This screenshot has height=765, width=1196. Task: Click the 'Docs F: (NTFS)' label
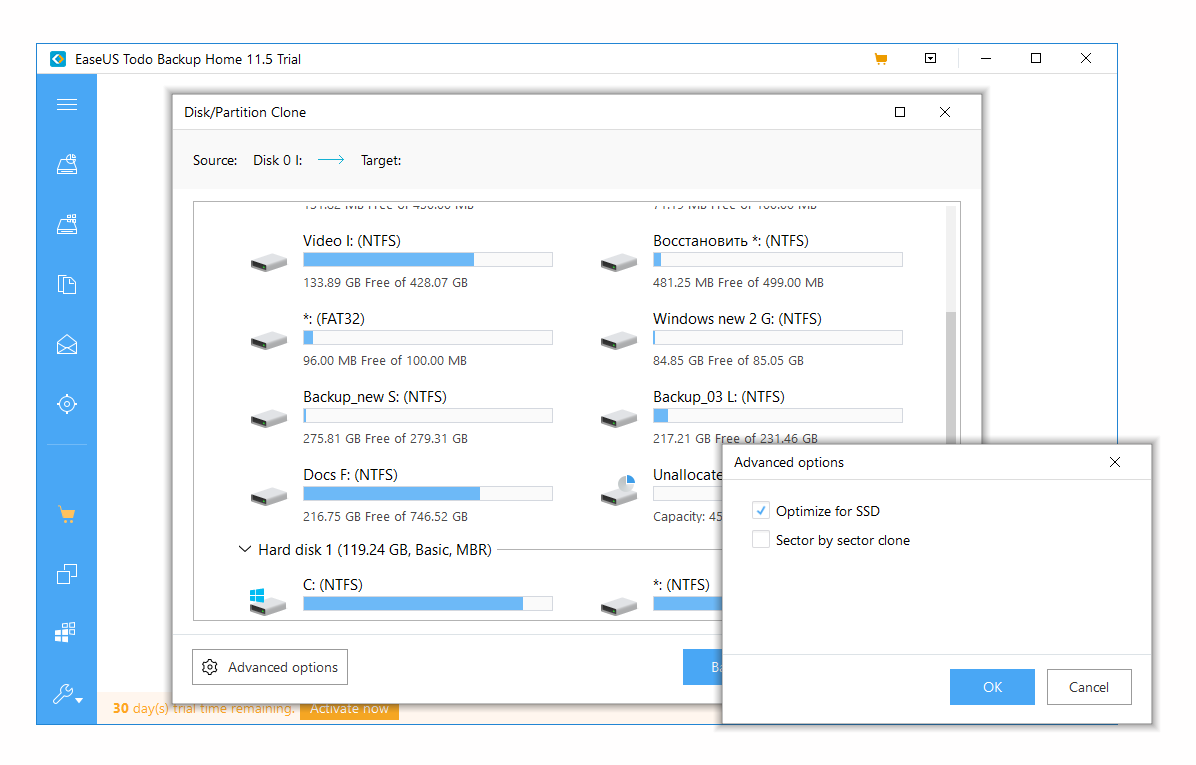pyautogui.click(x=350, y=474)
